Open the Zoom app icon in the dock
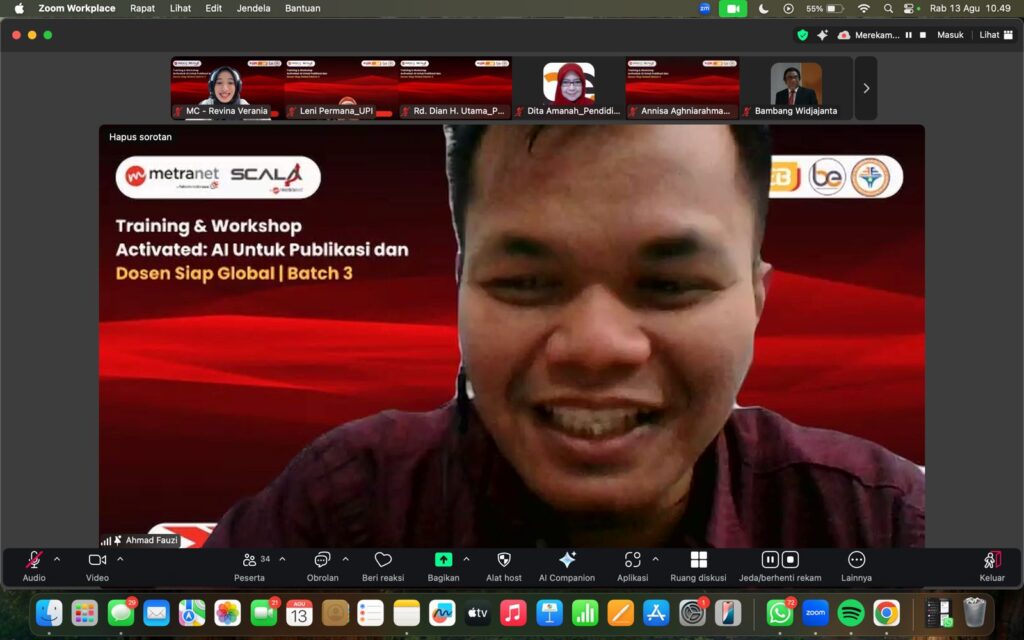 (815, 613)
